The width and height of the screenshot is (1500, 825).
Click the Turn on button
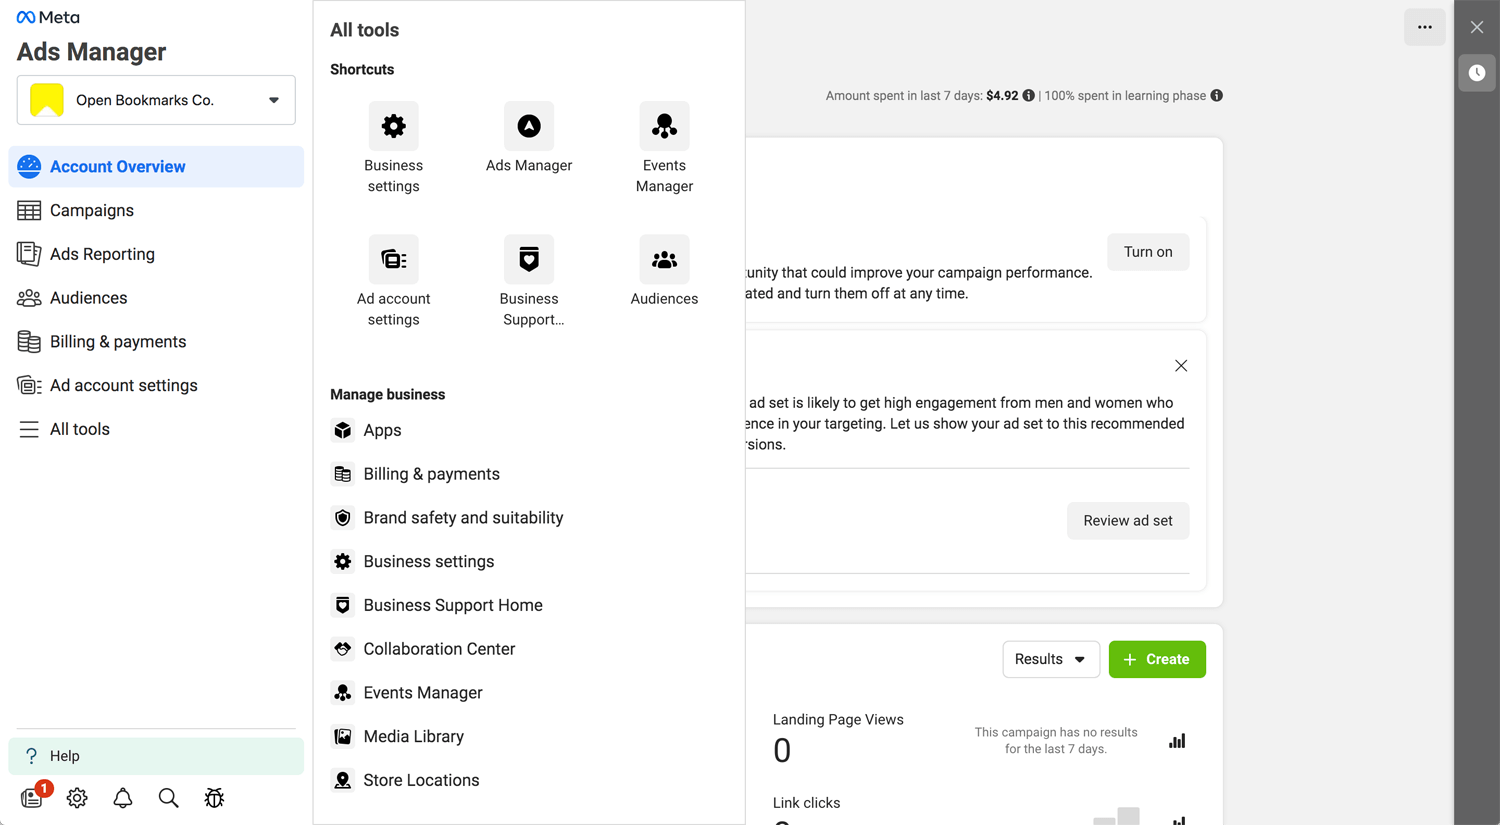pyautogui.click(x=1148, y=252)
